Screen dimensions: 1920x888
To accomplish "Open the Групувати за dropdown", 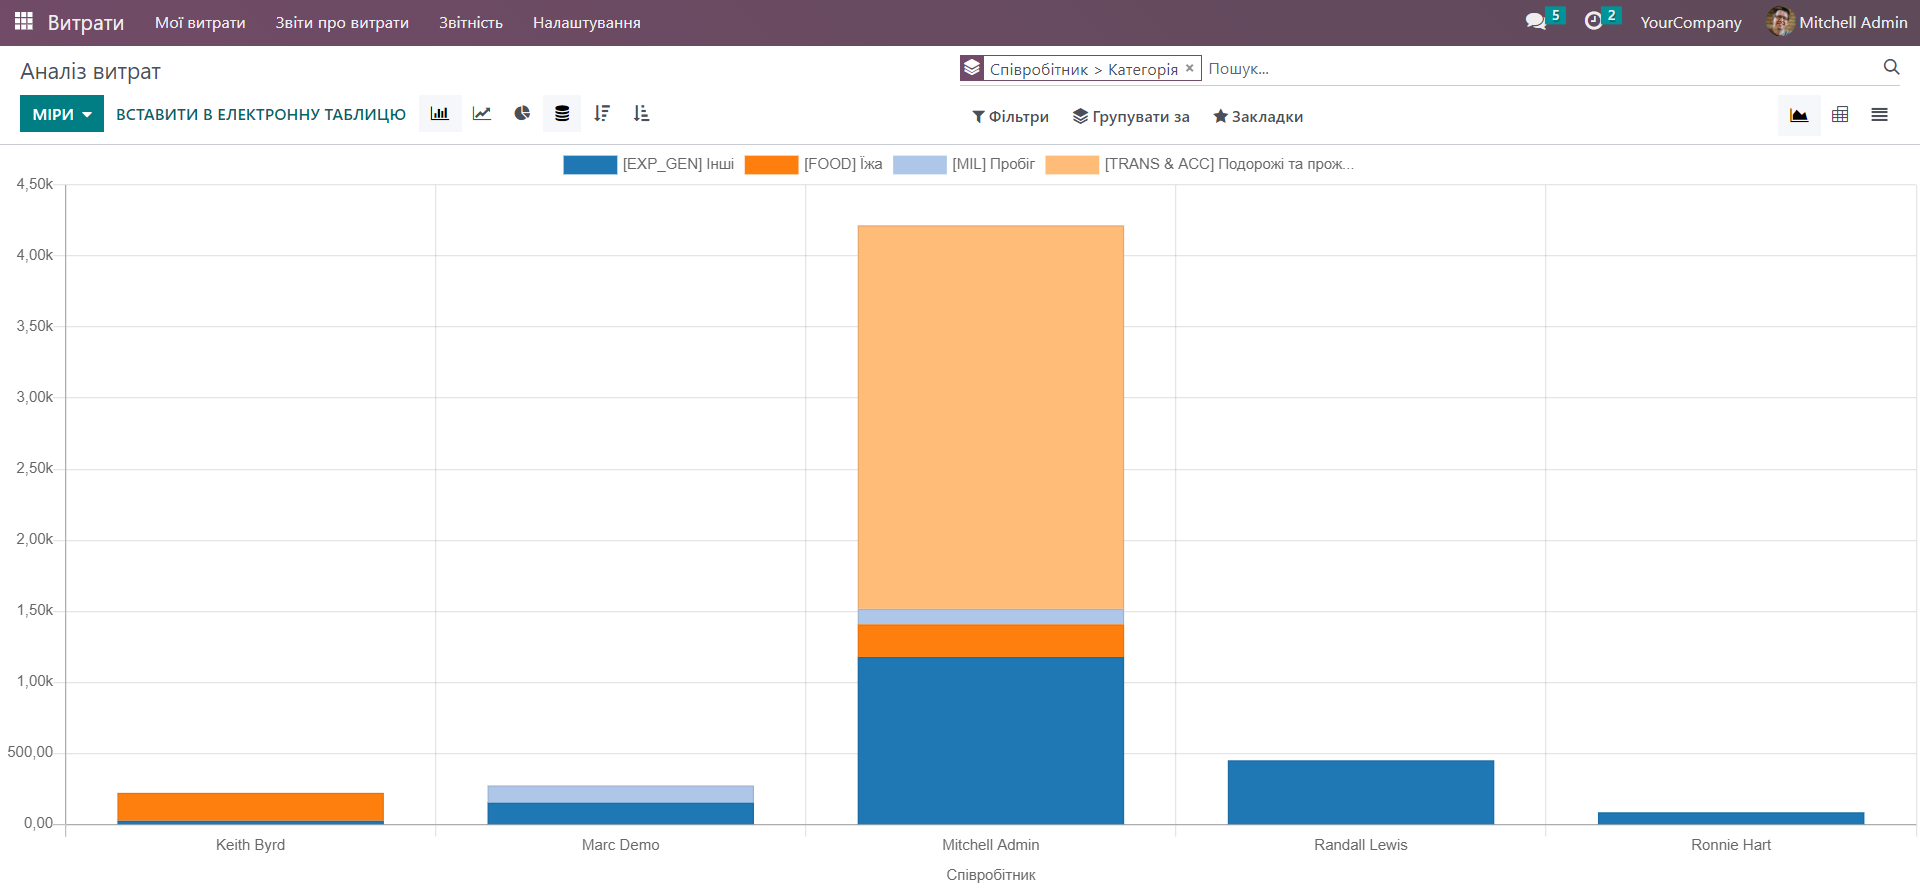I will coord(1131,117).
